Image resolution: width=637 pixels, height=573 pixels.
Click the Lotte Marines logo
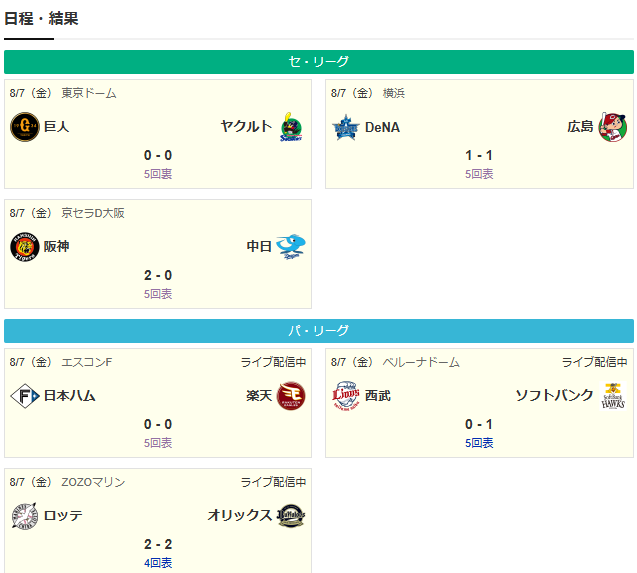click(x=25, y=516)
